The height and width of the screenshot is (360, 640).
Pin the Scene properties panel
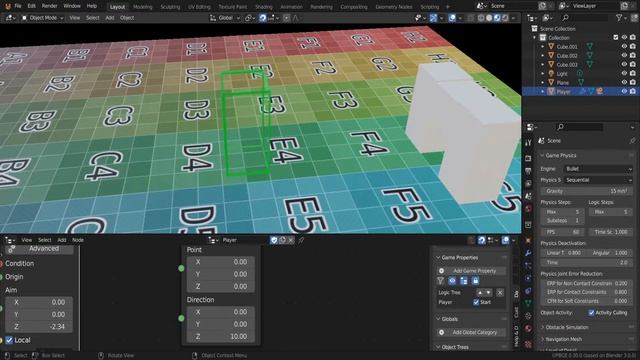[632, 141]
